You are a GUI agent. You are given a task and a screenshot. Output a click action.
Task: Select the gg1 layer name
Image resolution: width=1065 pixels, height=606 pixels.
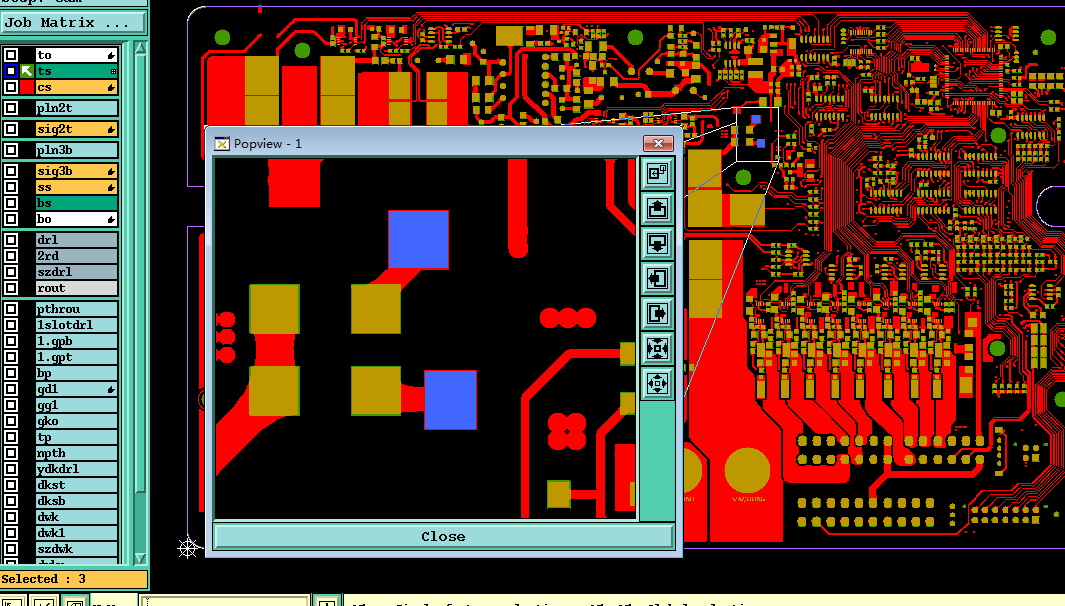(77, 405)
